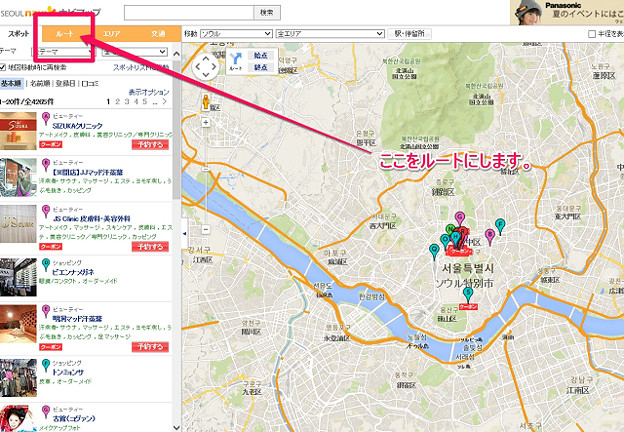
Task: Click the list scroll-down arrow
Action: click(x=177, y=427)
